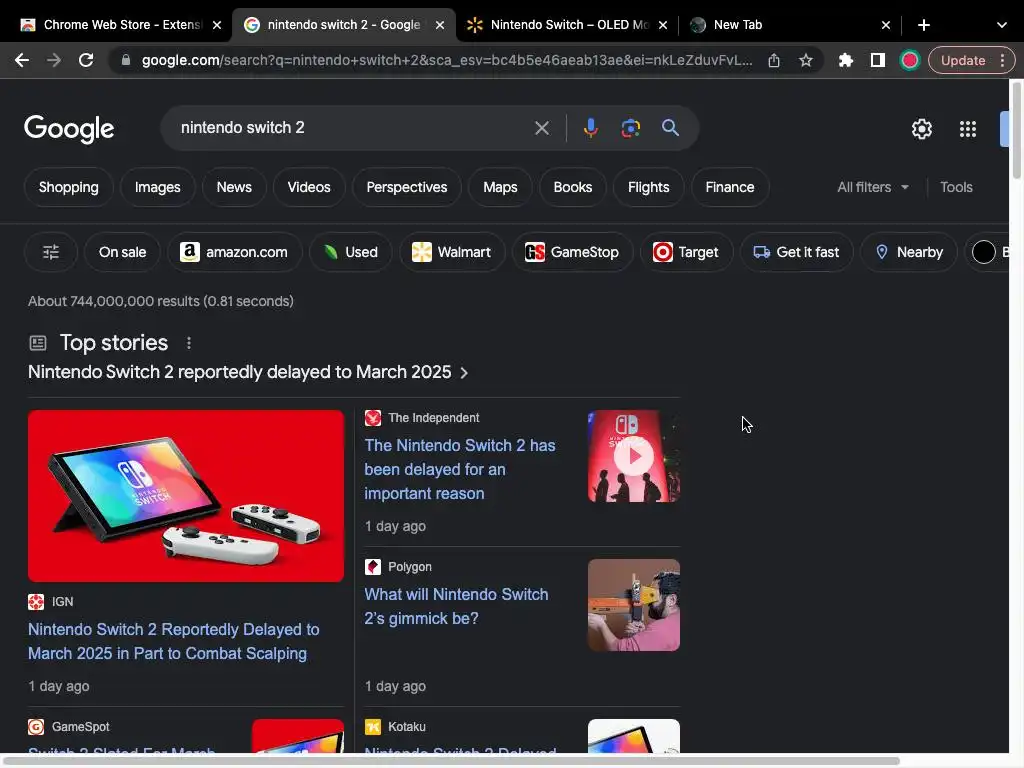This screenshot has height=768, width=1024.
Task: Click the browser forward arrow
Action: (x=54, y=60)
